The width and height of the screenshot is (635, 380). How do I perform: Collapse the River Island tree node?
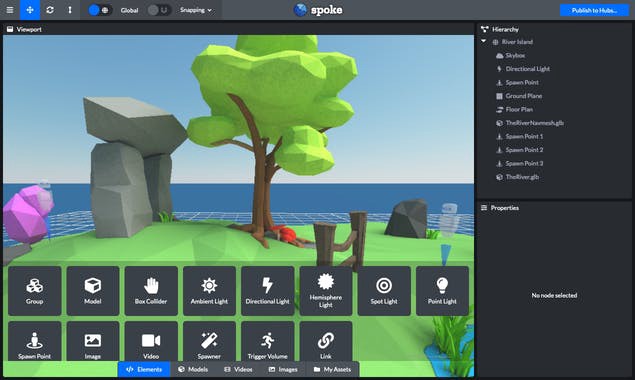pos(484,41)
